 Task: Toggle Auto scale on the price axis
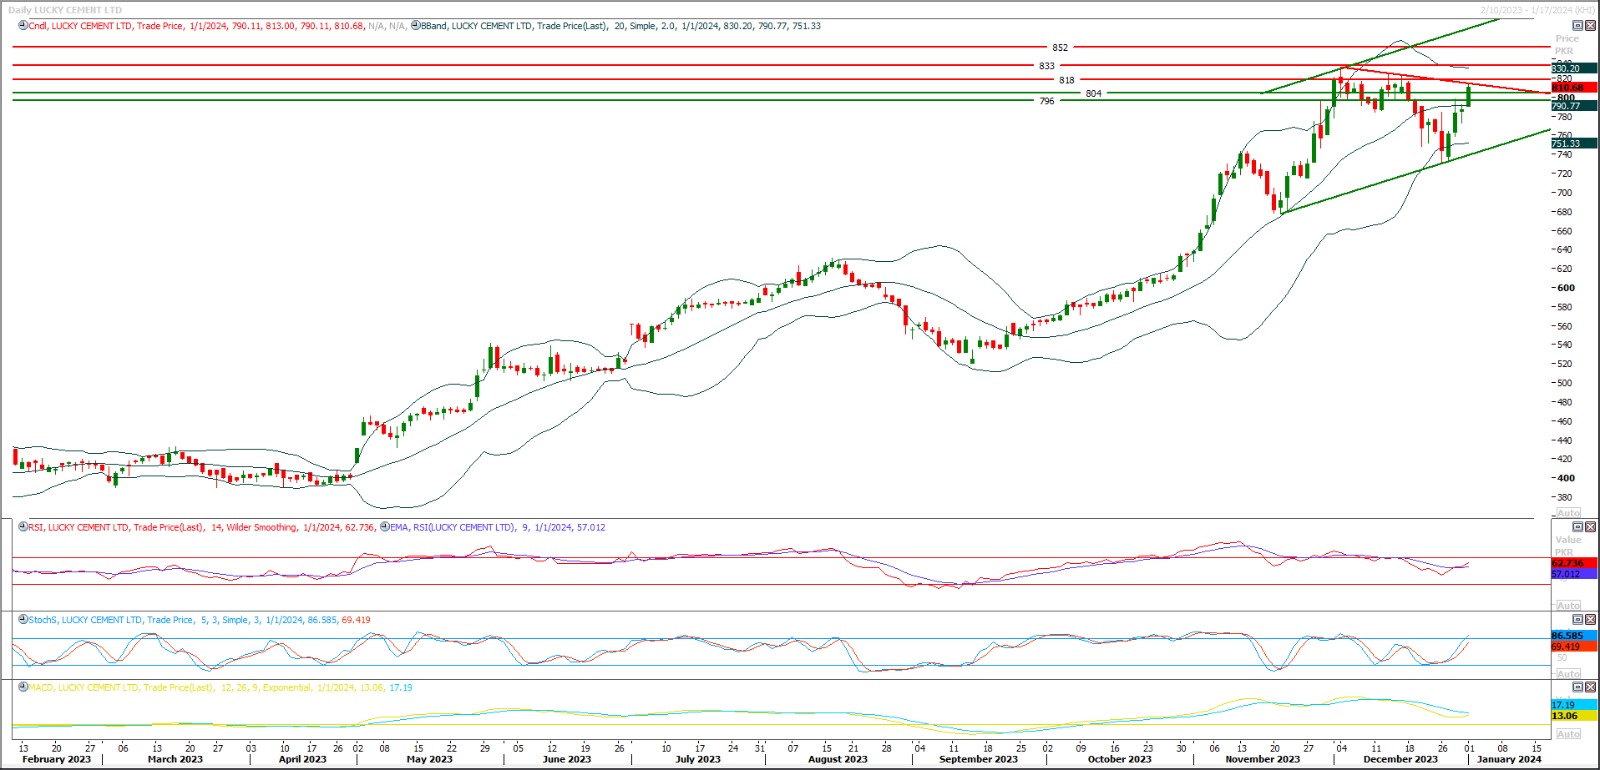tap(1568, 512)
